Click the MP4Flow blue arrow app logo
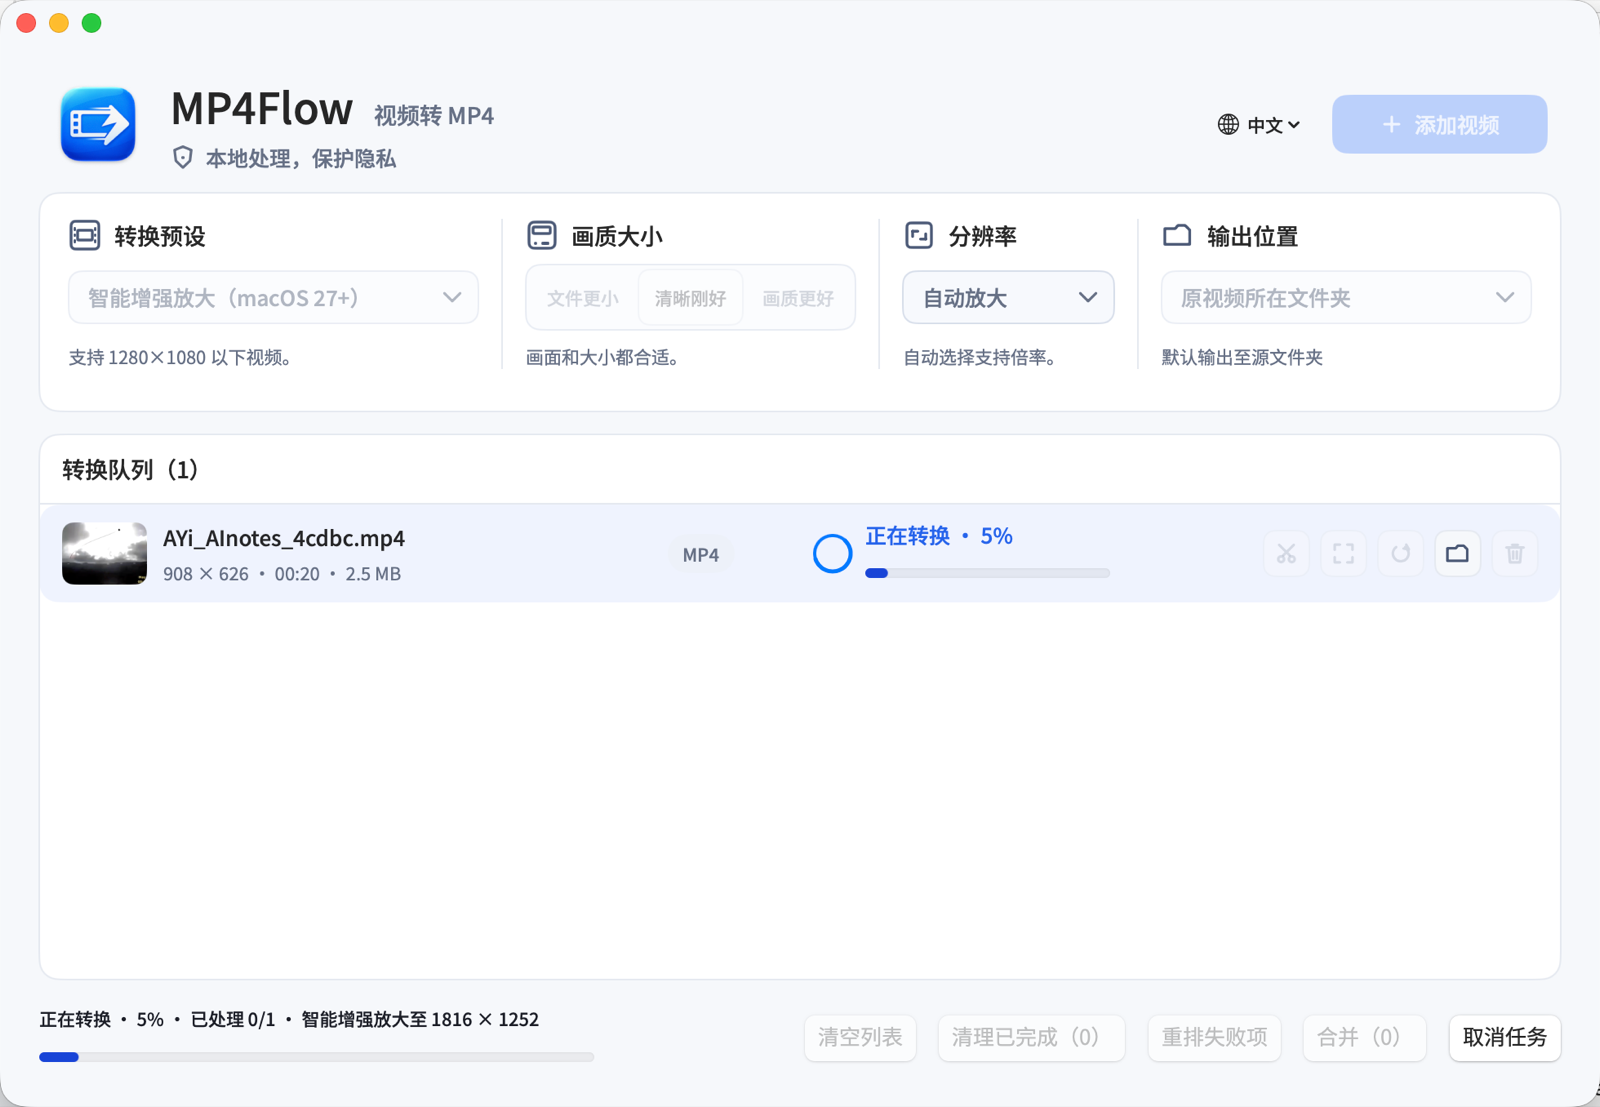Image resolution: width=1600 pixels, height=1107 pixels. (x=98, y=125)
